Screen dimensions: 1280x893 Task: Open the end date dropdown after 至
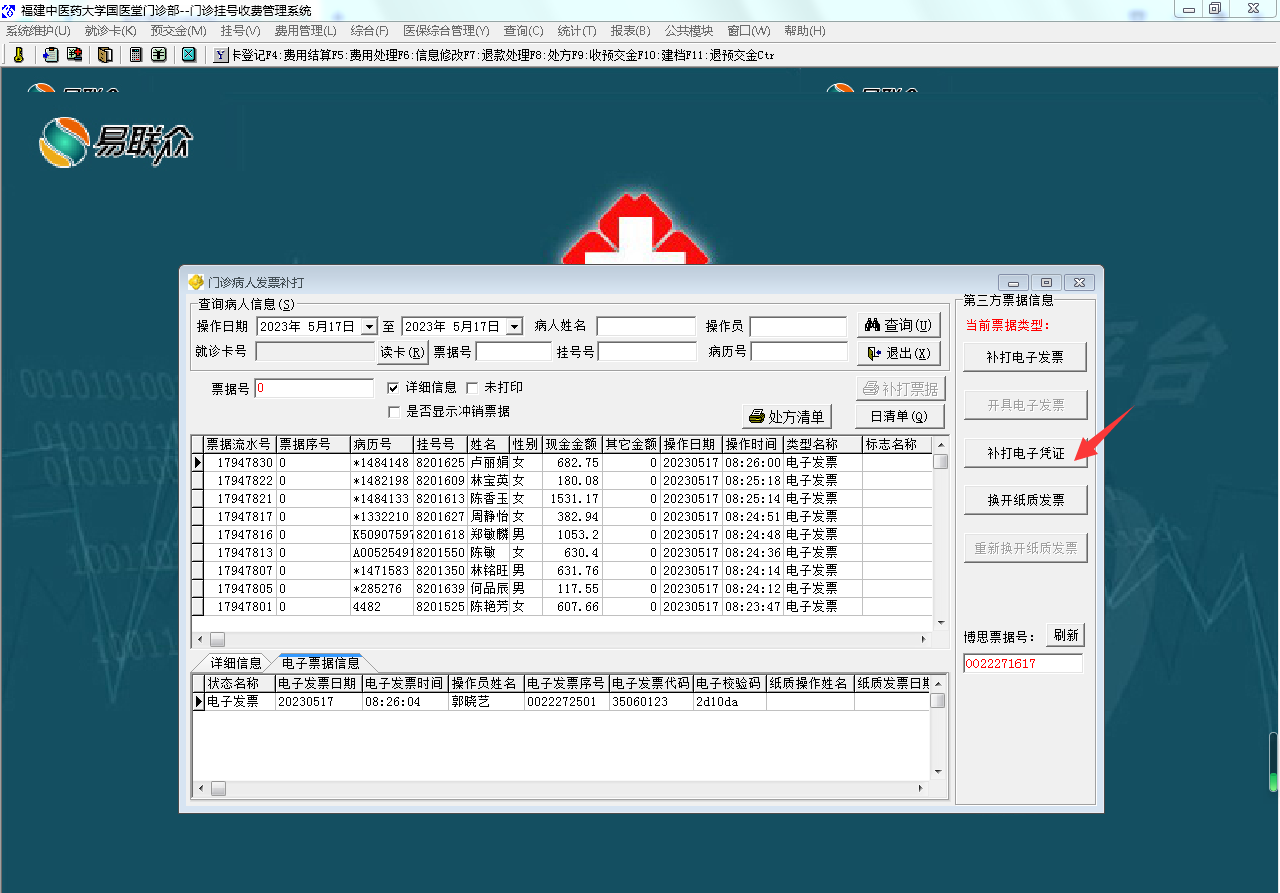click(514, 326)
